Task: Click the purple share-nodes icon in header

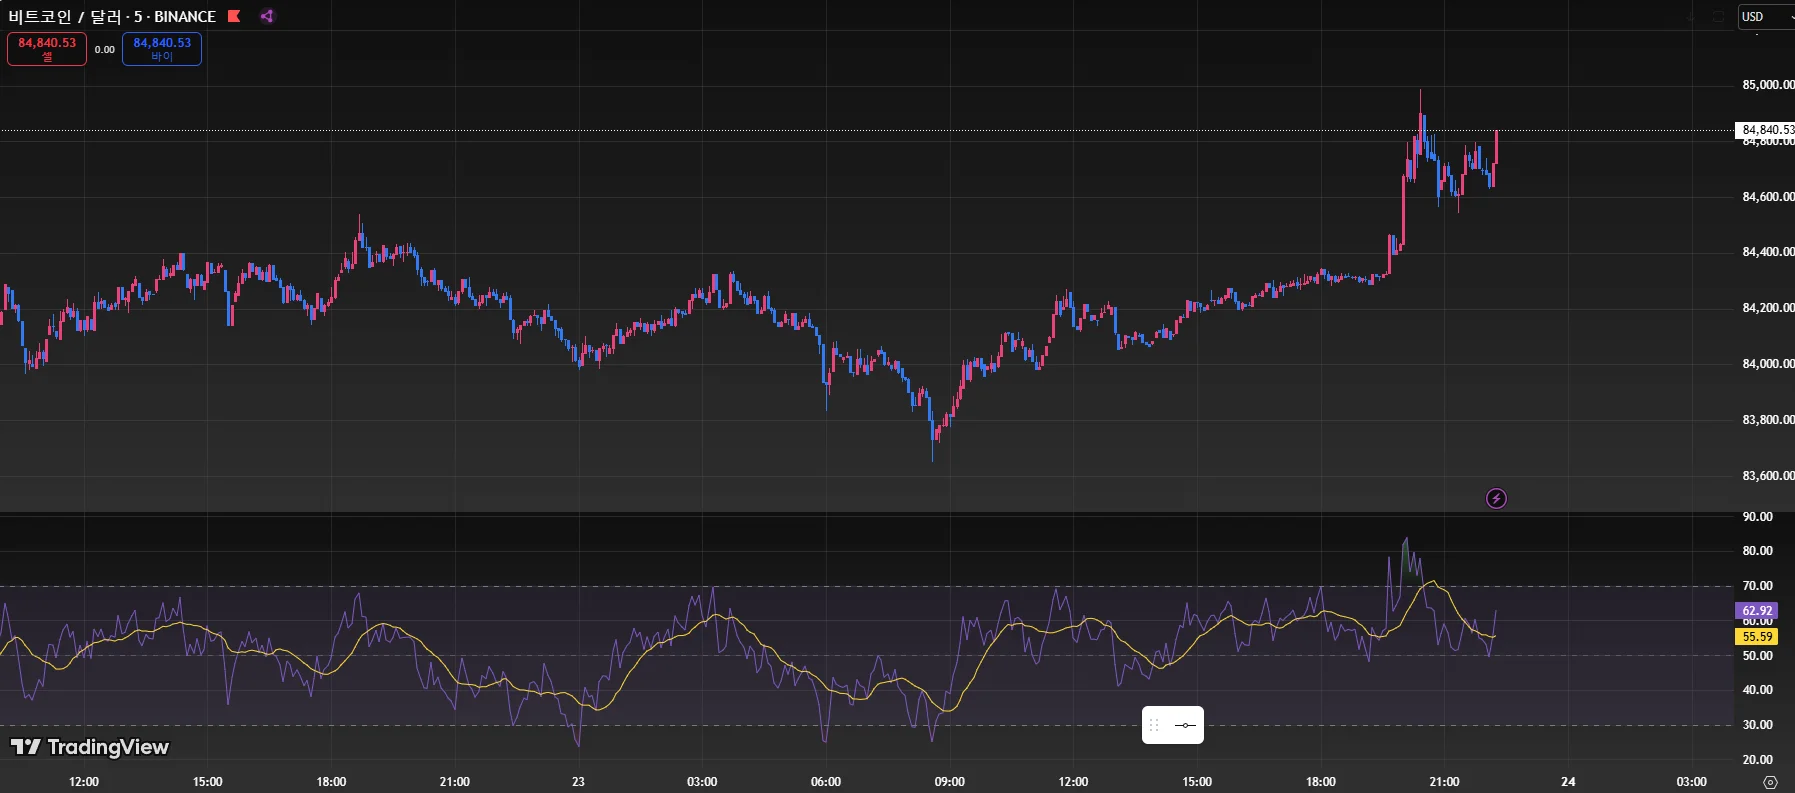Action: click(267, 16)
